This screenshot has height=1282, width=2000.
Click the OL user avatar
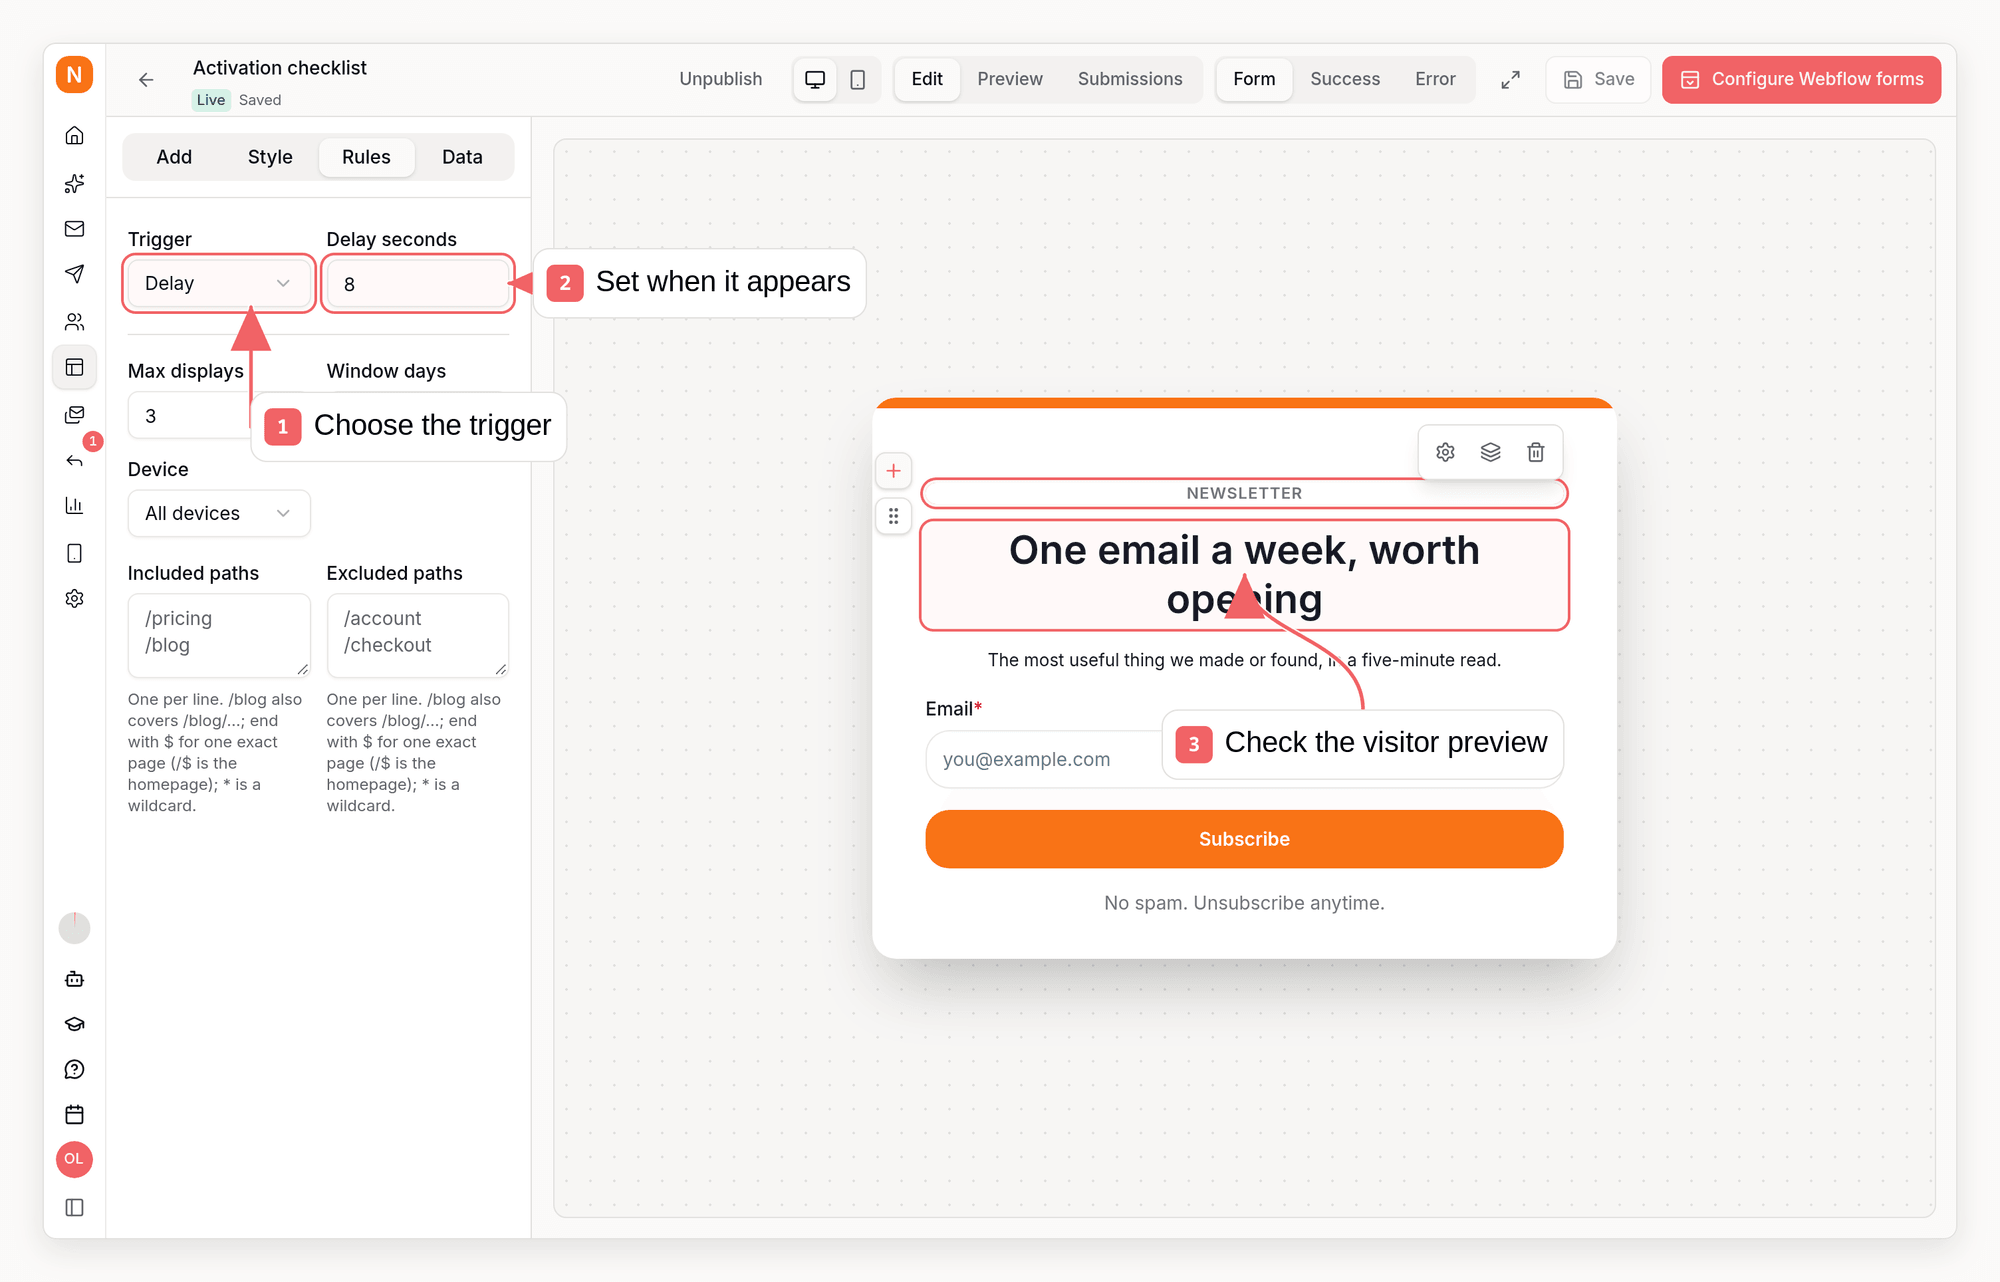click(x=74, y=1159)
